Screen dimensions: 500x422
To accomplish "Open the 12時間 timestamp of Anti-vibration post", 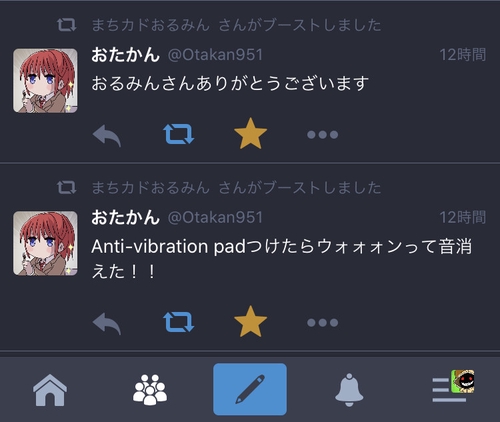I will tap(463, 217).
